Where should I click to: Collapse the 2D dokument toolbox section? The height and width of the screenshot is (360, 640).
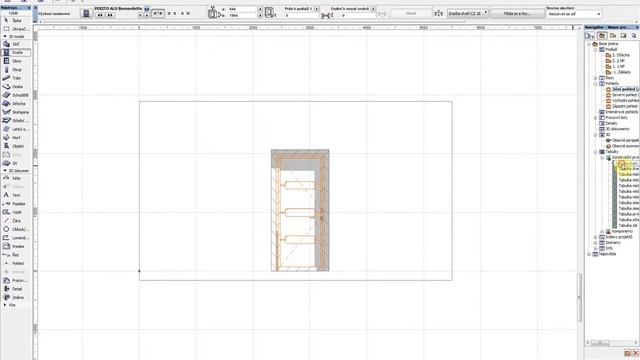pyautogui.click(x=5, y=171)
